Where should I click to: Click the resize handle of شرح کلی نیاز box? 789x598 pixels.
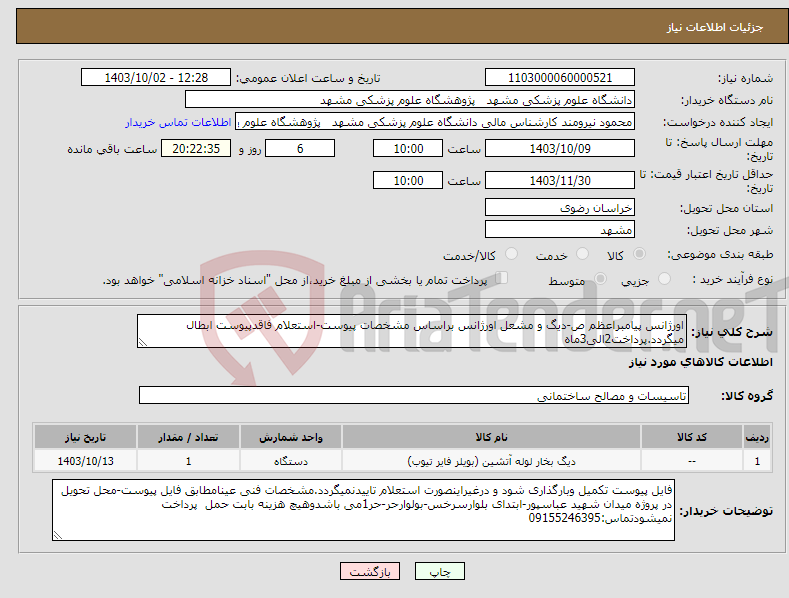143,343
